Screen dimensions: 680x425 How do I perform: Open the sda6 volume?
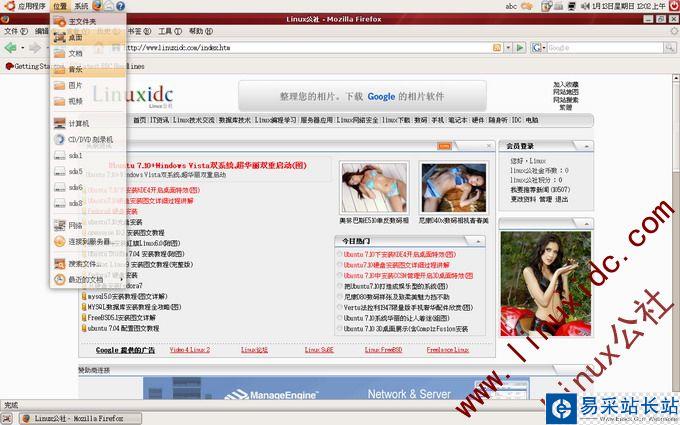click(x=88, y=187)
